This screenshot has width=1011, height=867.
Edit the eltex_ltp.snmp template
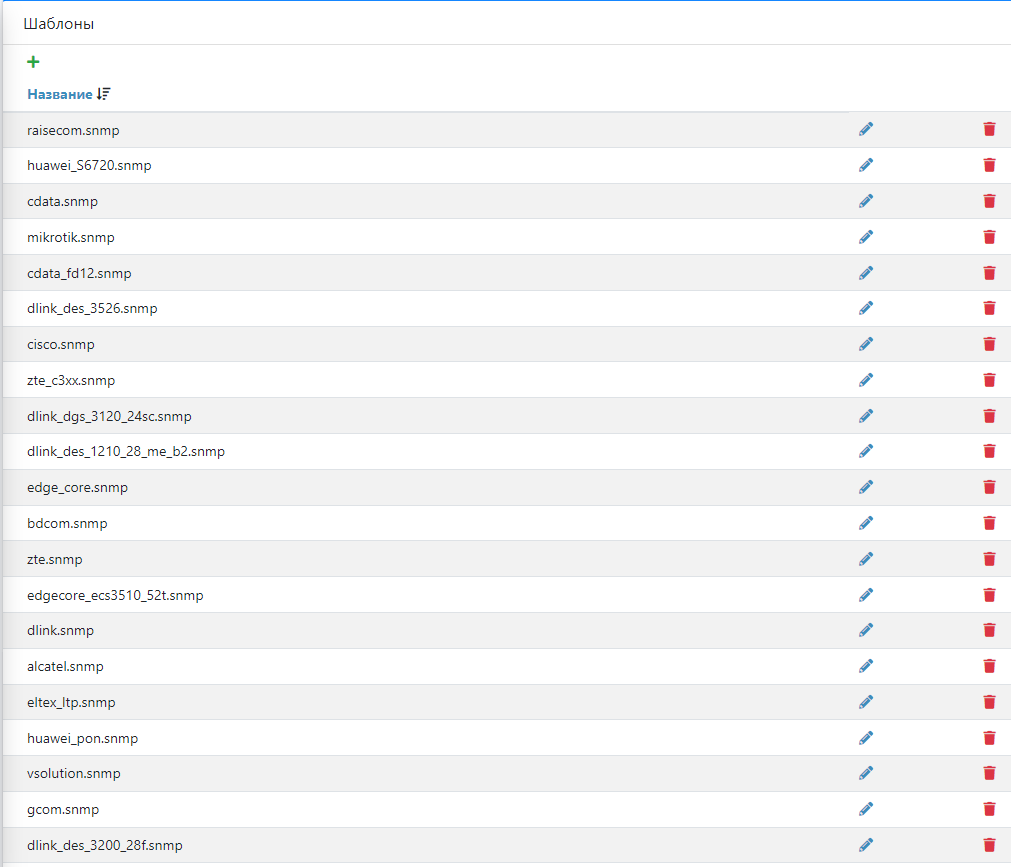coord(866,702)
